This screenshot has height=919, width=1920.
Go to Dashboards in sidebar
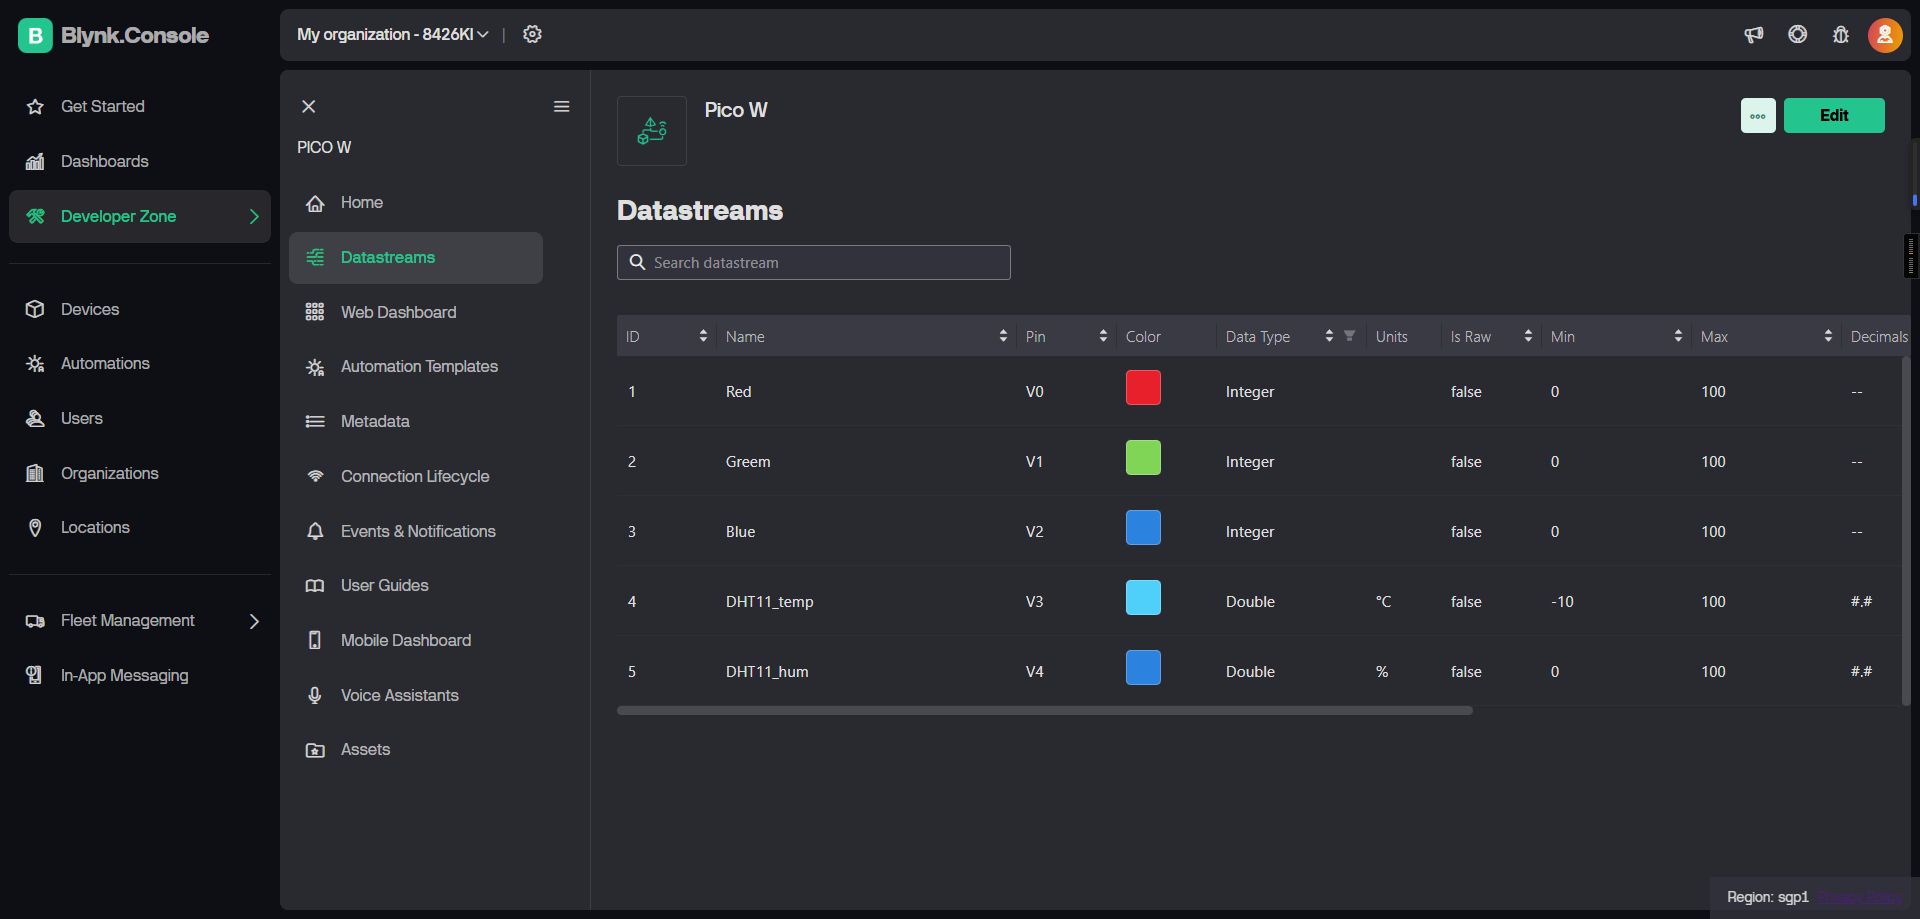coord(140,162)
